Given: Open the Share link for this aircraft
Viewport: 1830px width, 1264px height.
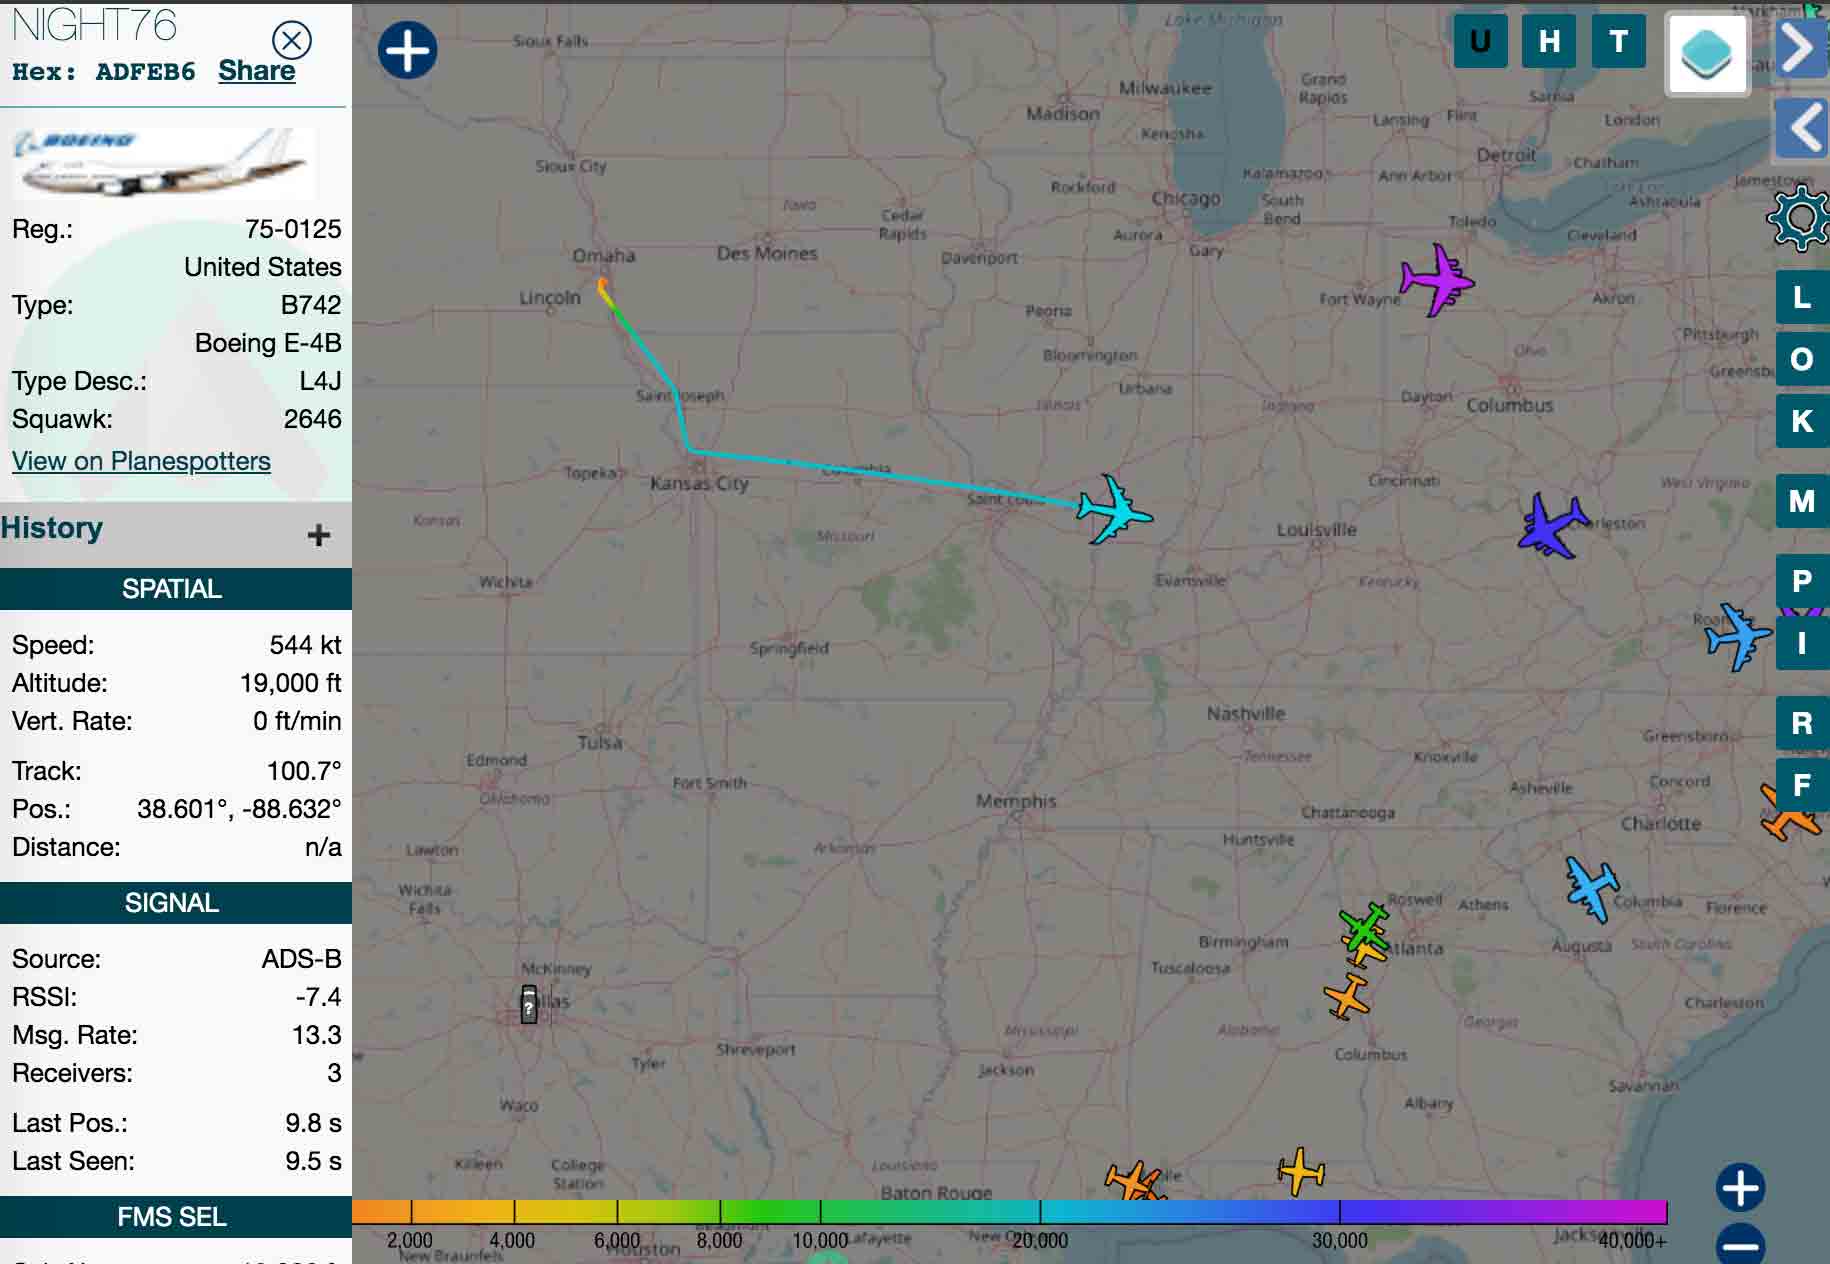Looking at the screenshot, I should click(x=257, y=71).
